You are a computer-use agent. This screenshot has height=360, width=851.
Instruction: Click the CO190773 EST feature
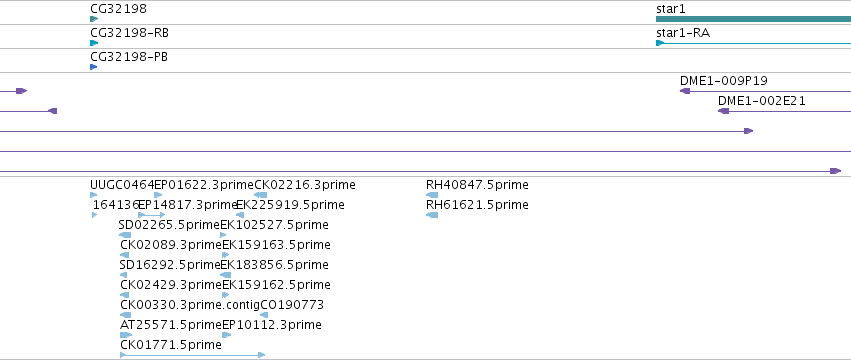click(x=264, y=315)
